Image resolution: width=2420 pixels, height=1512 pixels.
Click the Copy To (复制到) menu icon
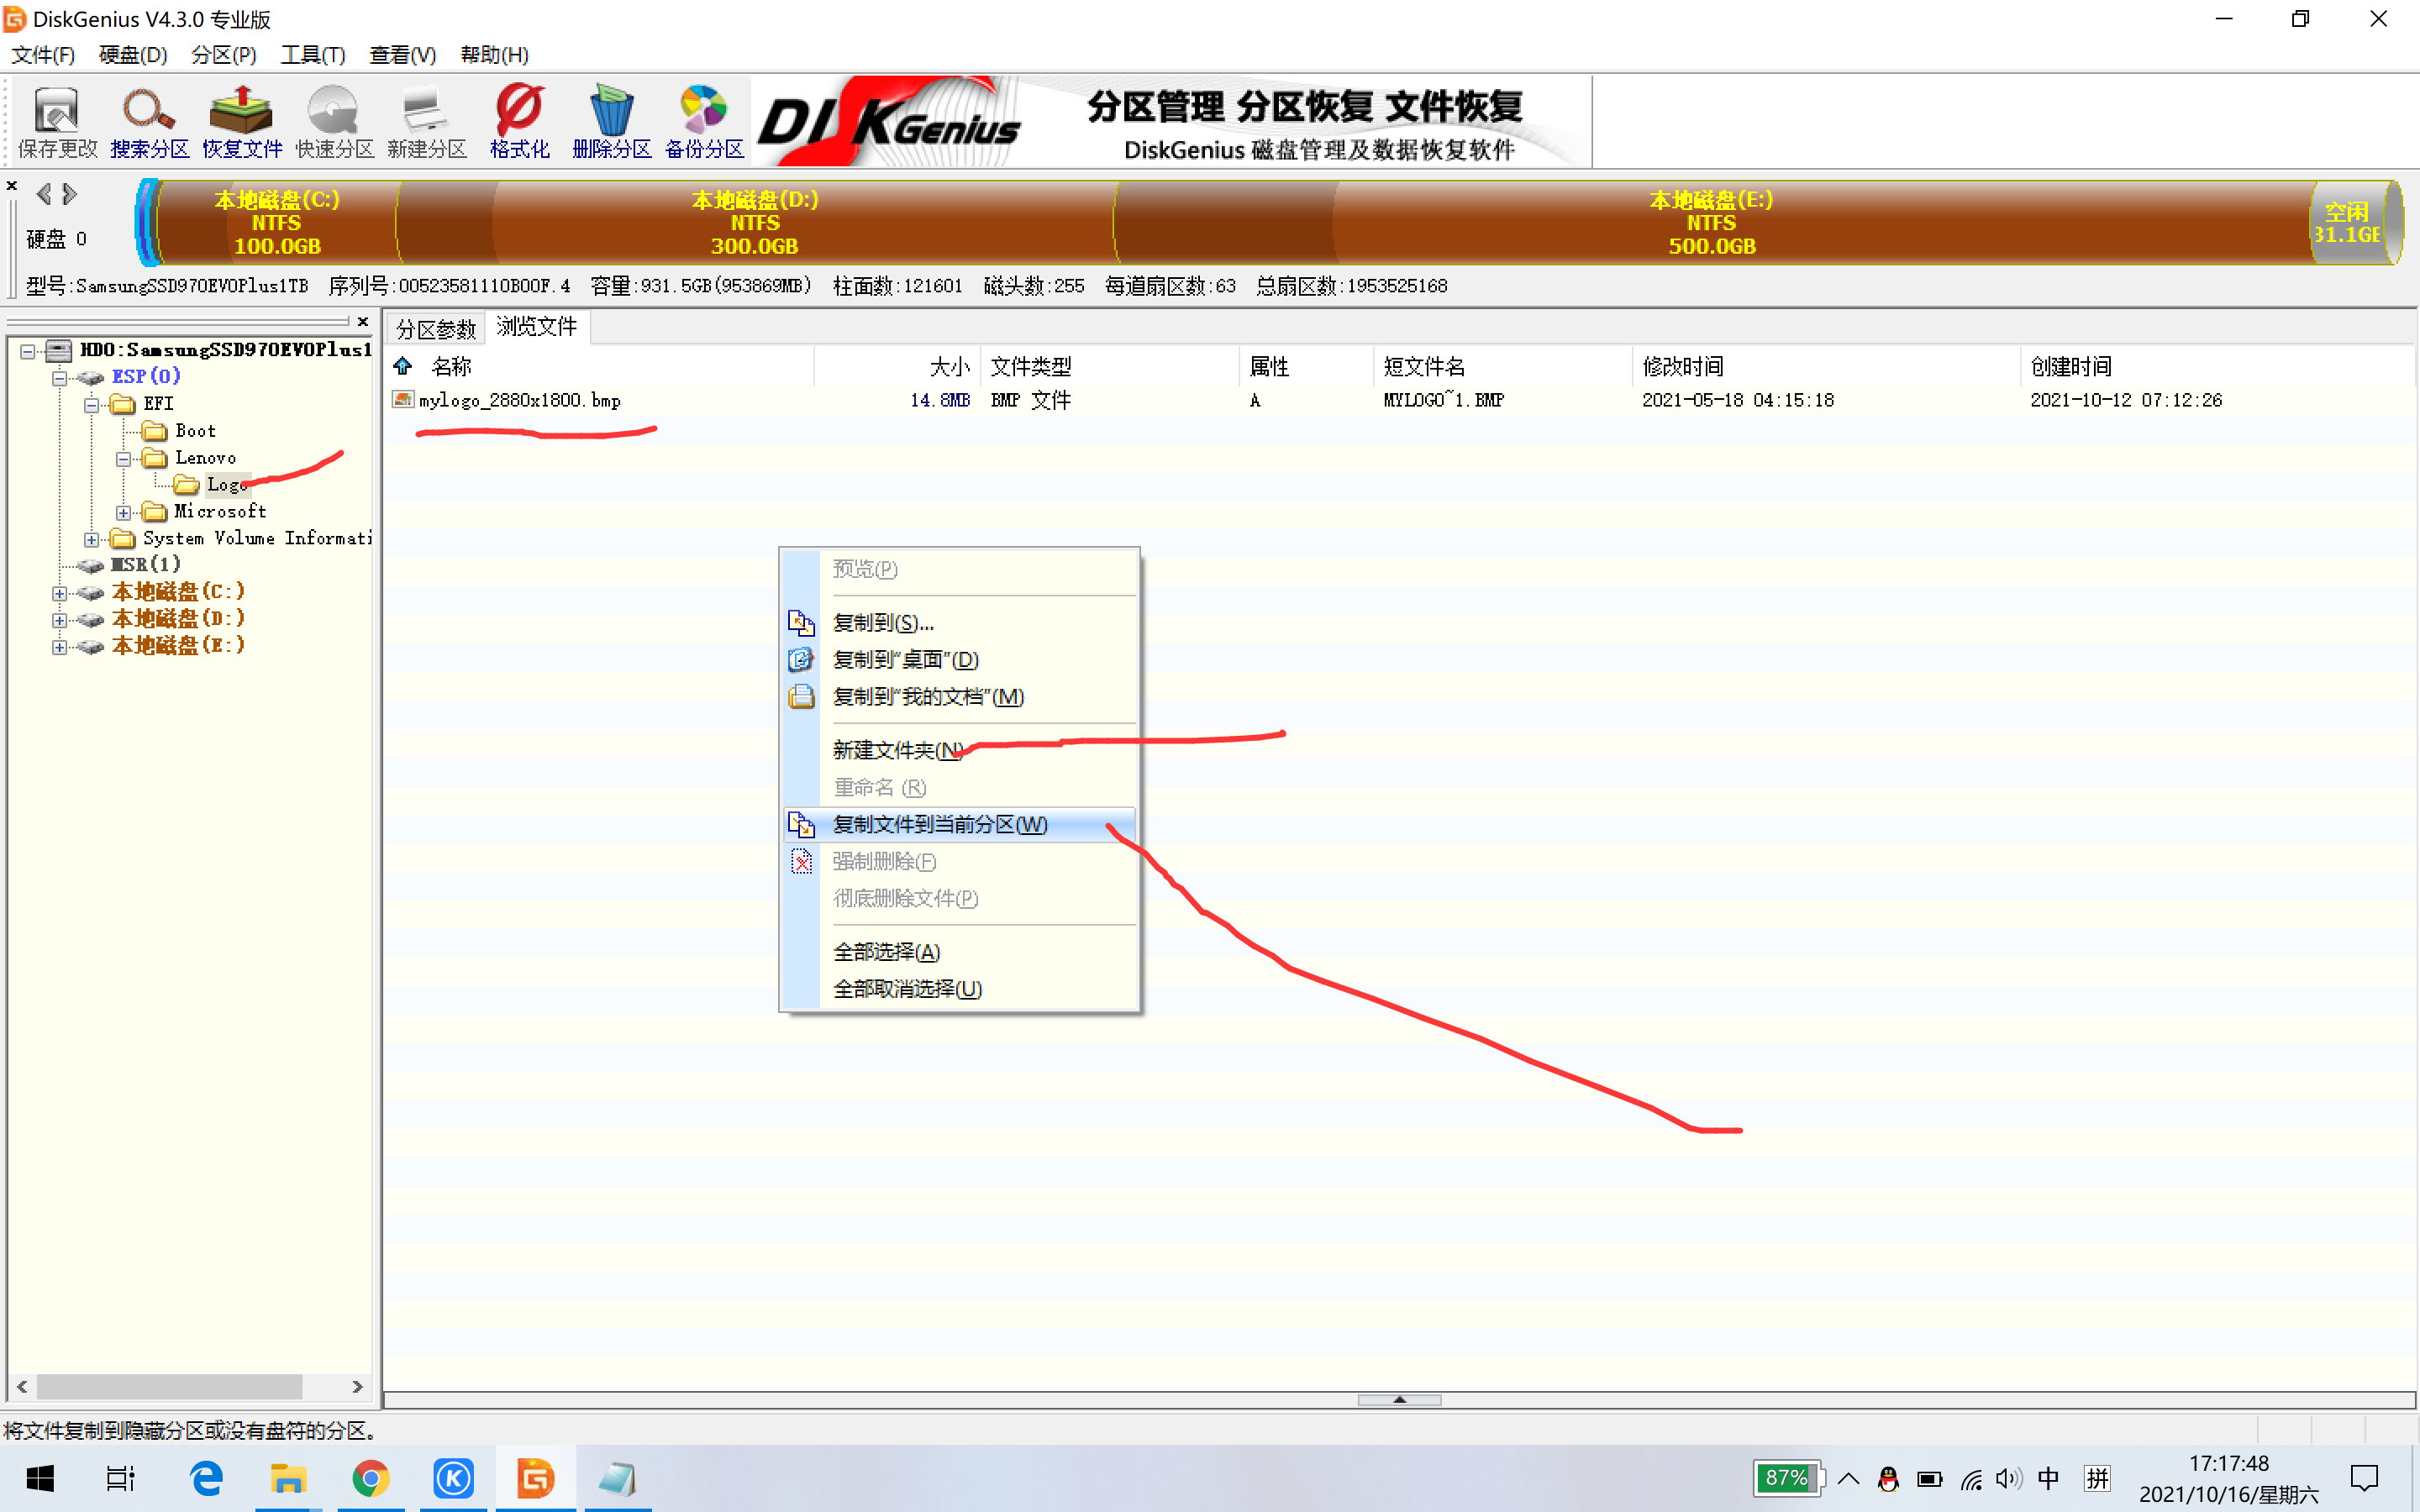coord(801,622)
